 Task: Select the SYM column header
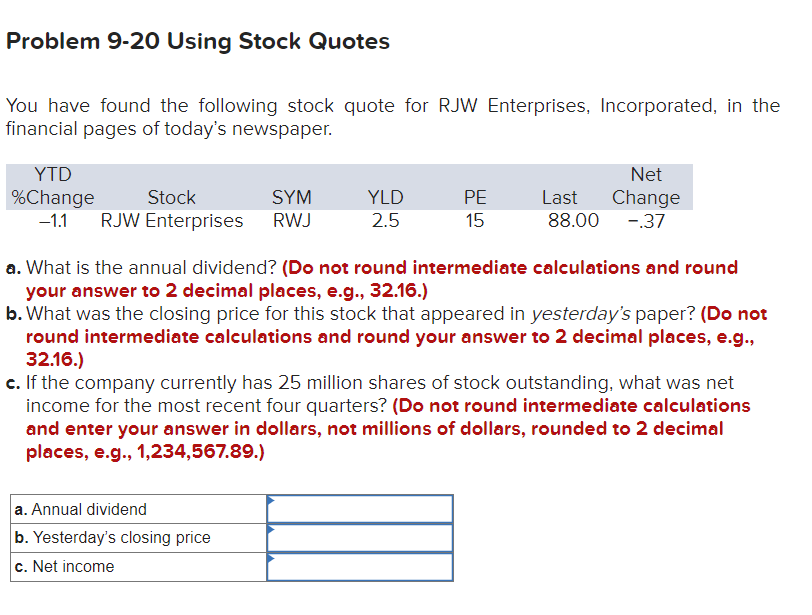[x=291, y=197]
